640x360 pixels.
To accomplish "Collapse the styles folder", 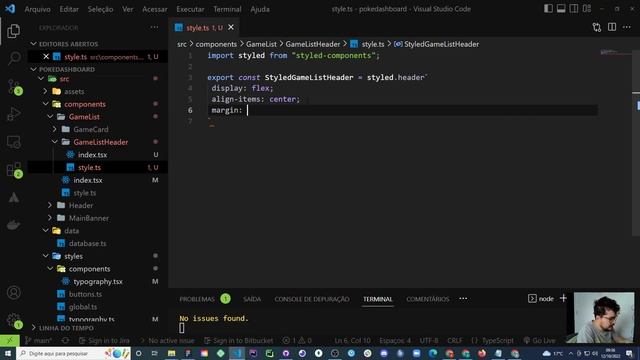I will [x=45, y=256].
